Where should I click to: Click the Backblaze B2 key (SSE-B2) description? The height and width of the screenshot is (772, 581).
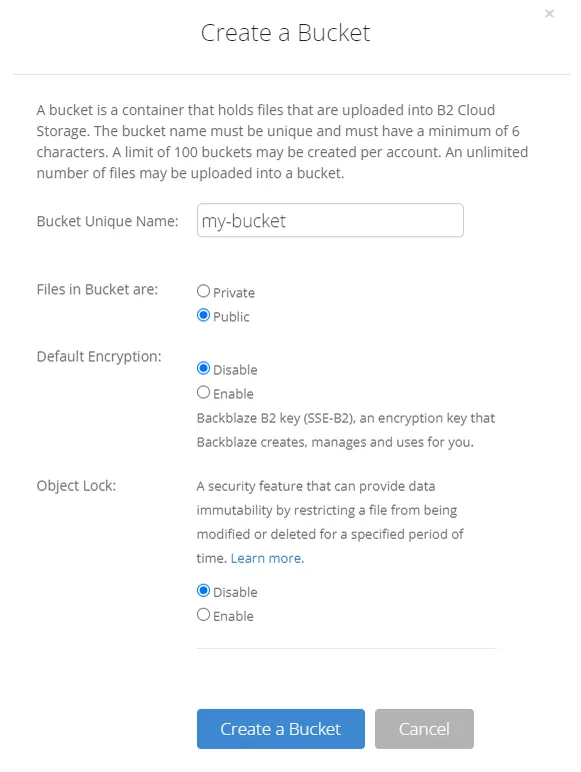(346, 430)
